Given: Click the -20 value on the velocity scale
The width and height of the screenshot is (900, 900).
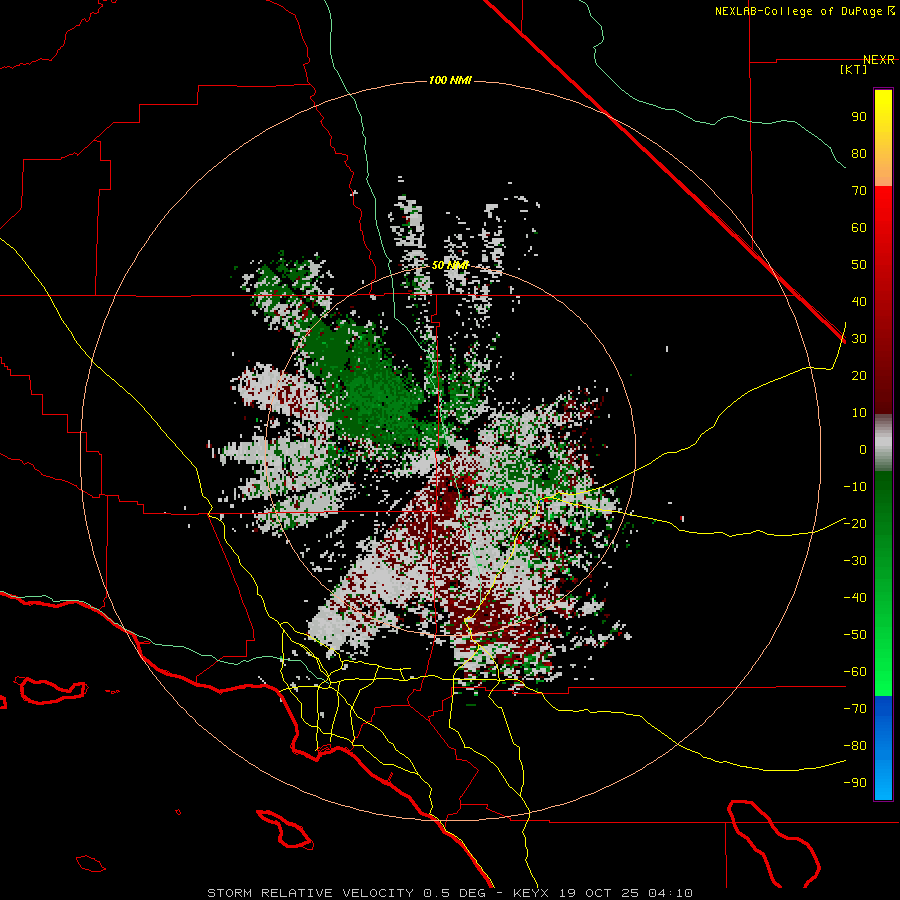Looking at the screenshot, I should pyautogui.click(x=855, y=524).
